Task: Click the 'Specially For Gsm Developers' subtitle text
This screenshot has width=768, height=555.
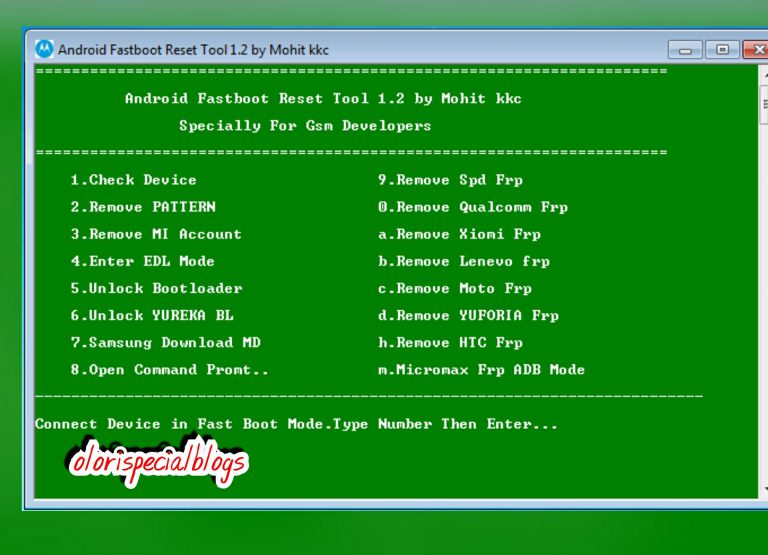Action: (x=305, y=126)
